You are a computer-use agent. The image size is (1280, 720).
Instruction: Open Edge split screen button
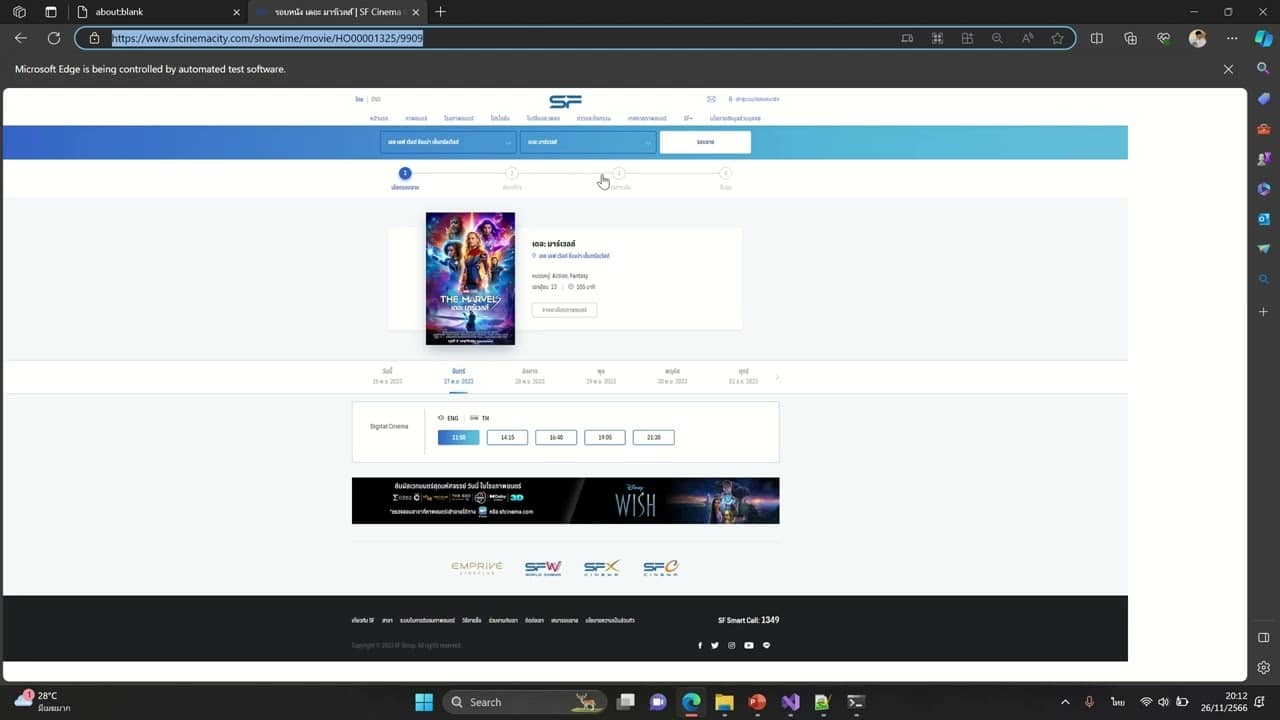1097,38
